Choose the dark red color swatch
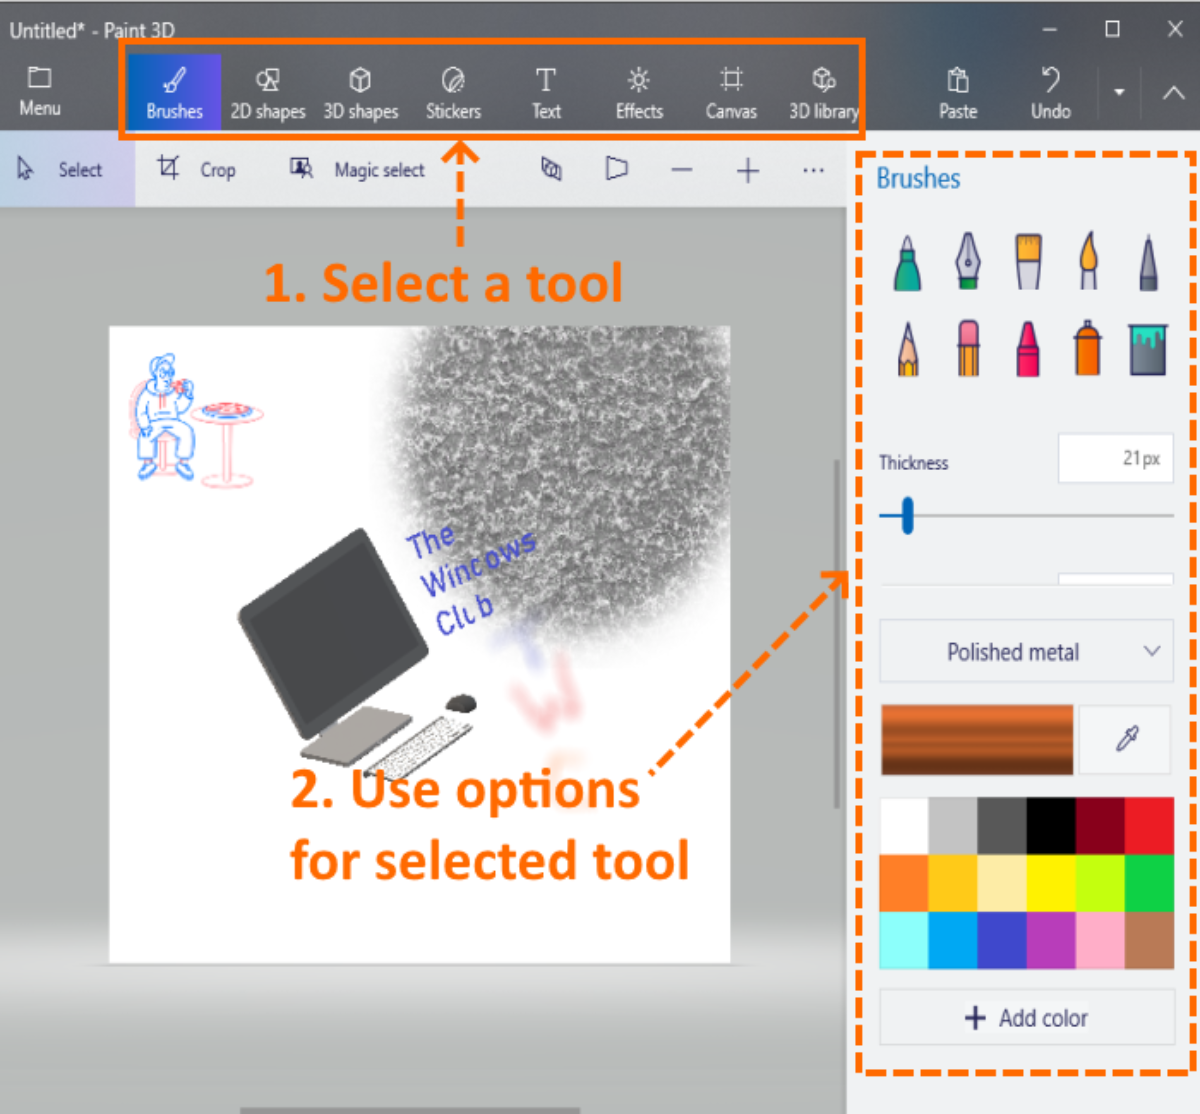Viewport: 1200px width, 1114px height. pos(1100,826)
